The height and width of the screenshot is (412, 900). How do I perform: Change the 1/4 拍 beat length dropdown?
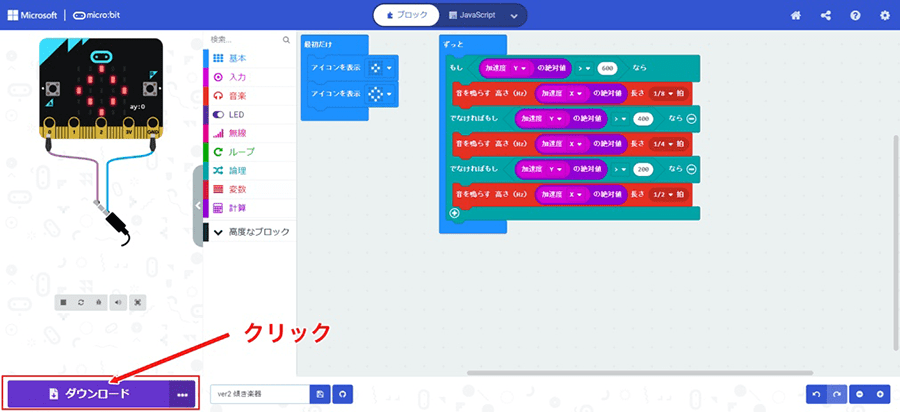click(x=664, y=144)
